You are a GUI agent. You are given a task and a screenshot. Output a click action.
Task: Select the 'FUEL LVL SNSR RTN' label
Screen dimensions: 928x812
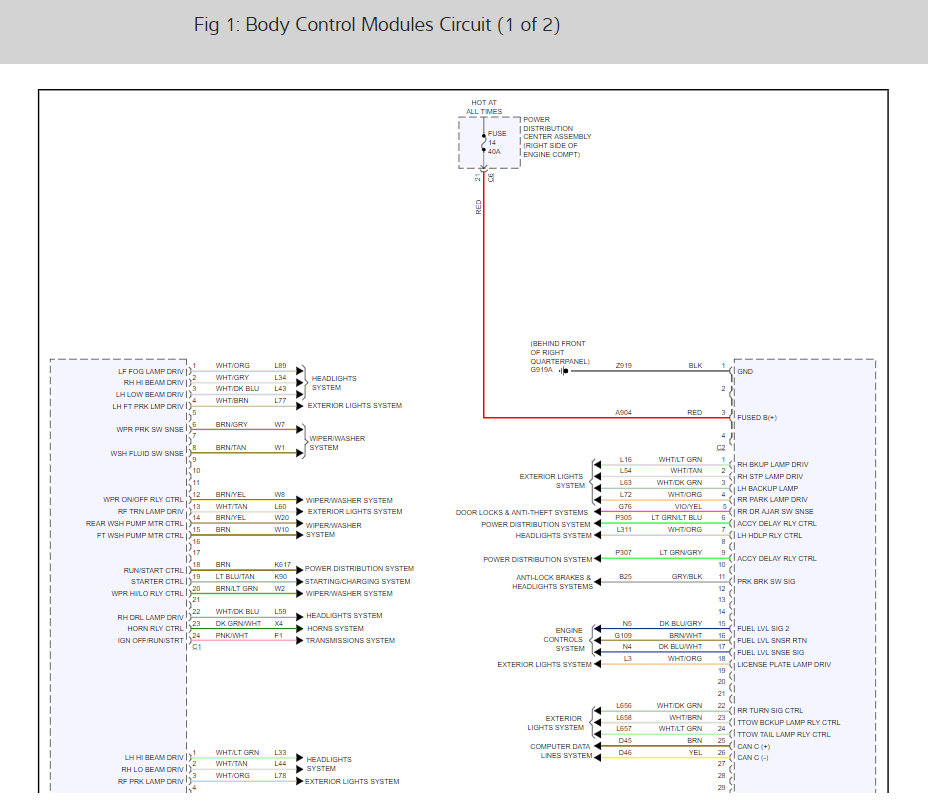772,640
